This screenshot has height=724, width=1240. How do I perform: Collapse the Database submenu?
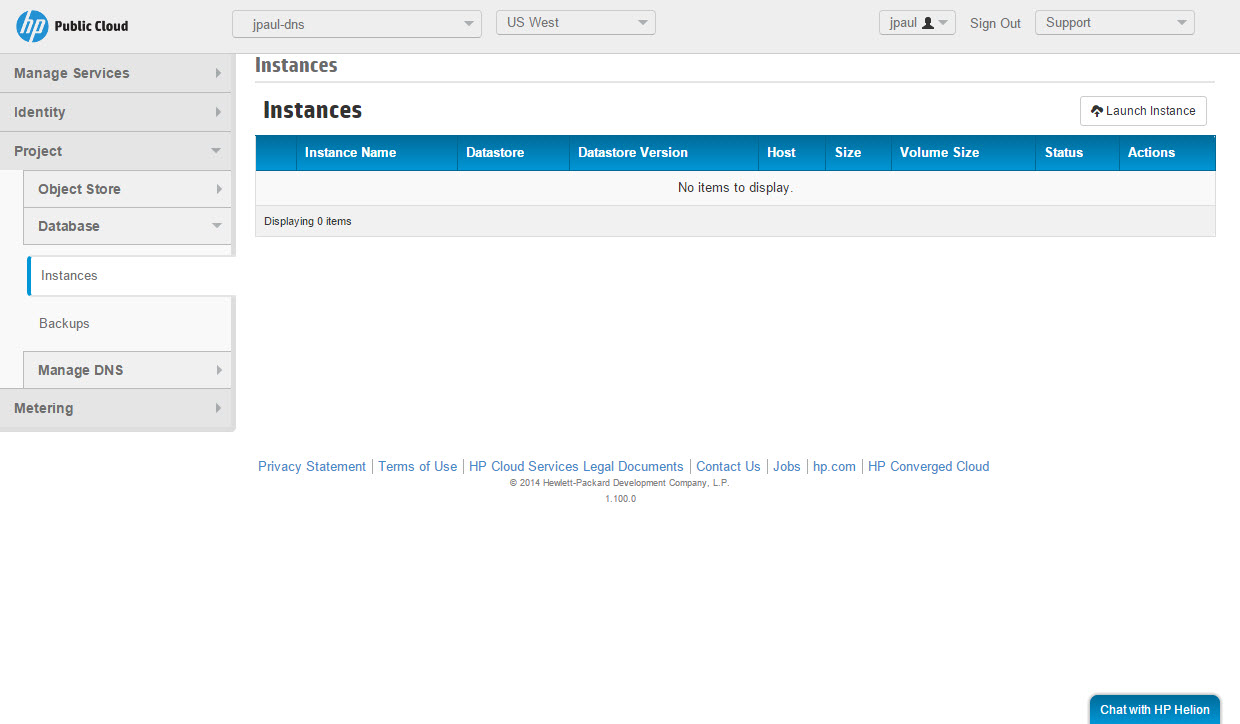(x=127, y=226)
